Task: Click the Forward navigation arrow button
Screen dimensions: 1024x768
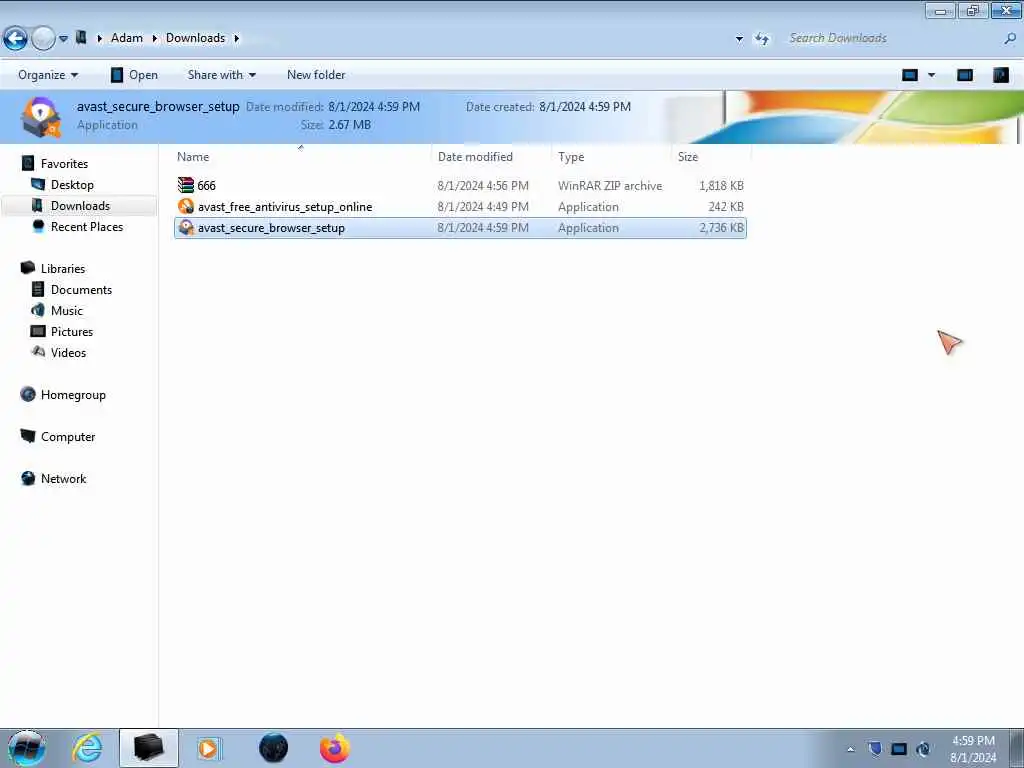Action: tap(43, 39)
